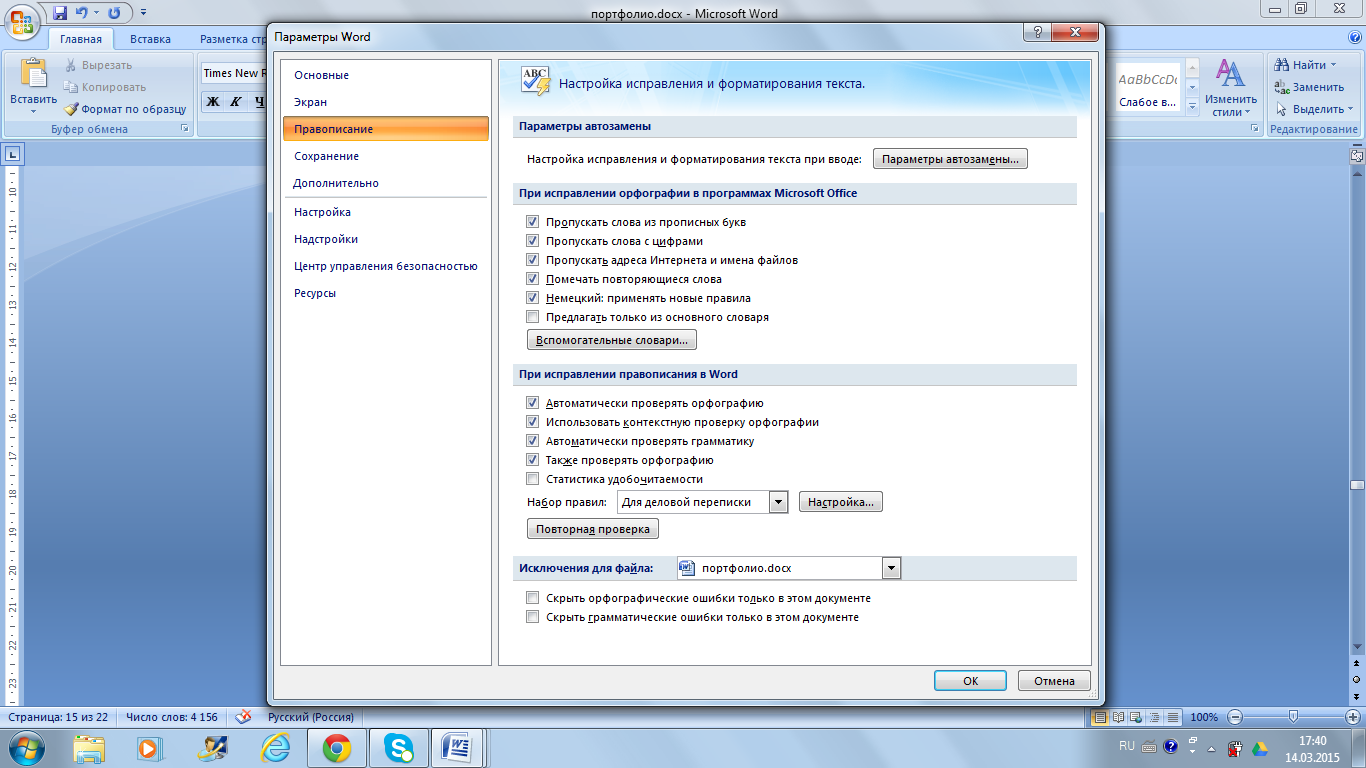
Task: Uncheck Автоматически проверять орфографию
Action: [x=532, y=403]
